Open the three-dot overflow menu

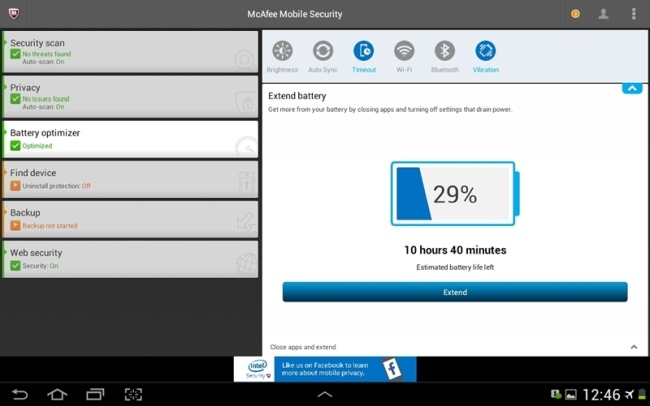tap(633, 14)
